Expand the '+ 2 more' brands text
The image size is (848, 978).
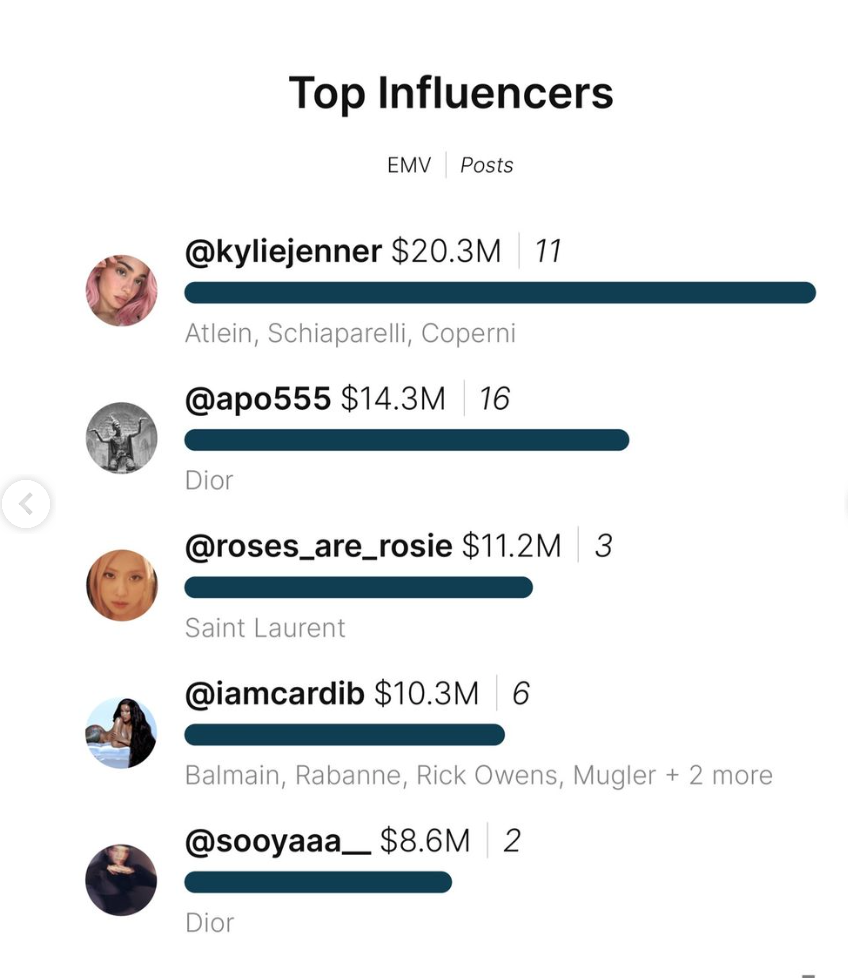(720, 775)
